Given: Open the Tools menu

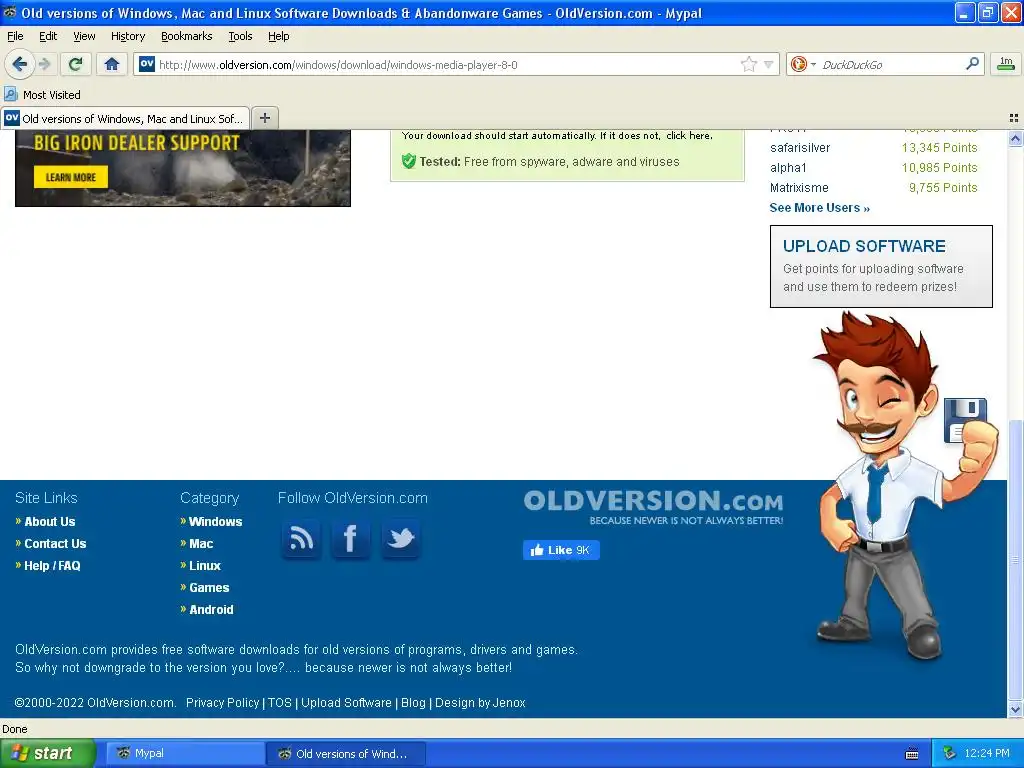Looking at the screenshot, I should (x=240, y=36).
